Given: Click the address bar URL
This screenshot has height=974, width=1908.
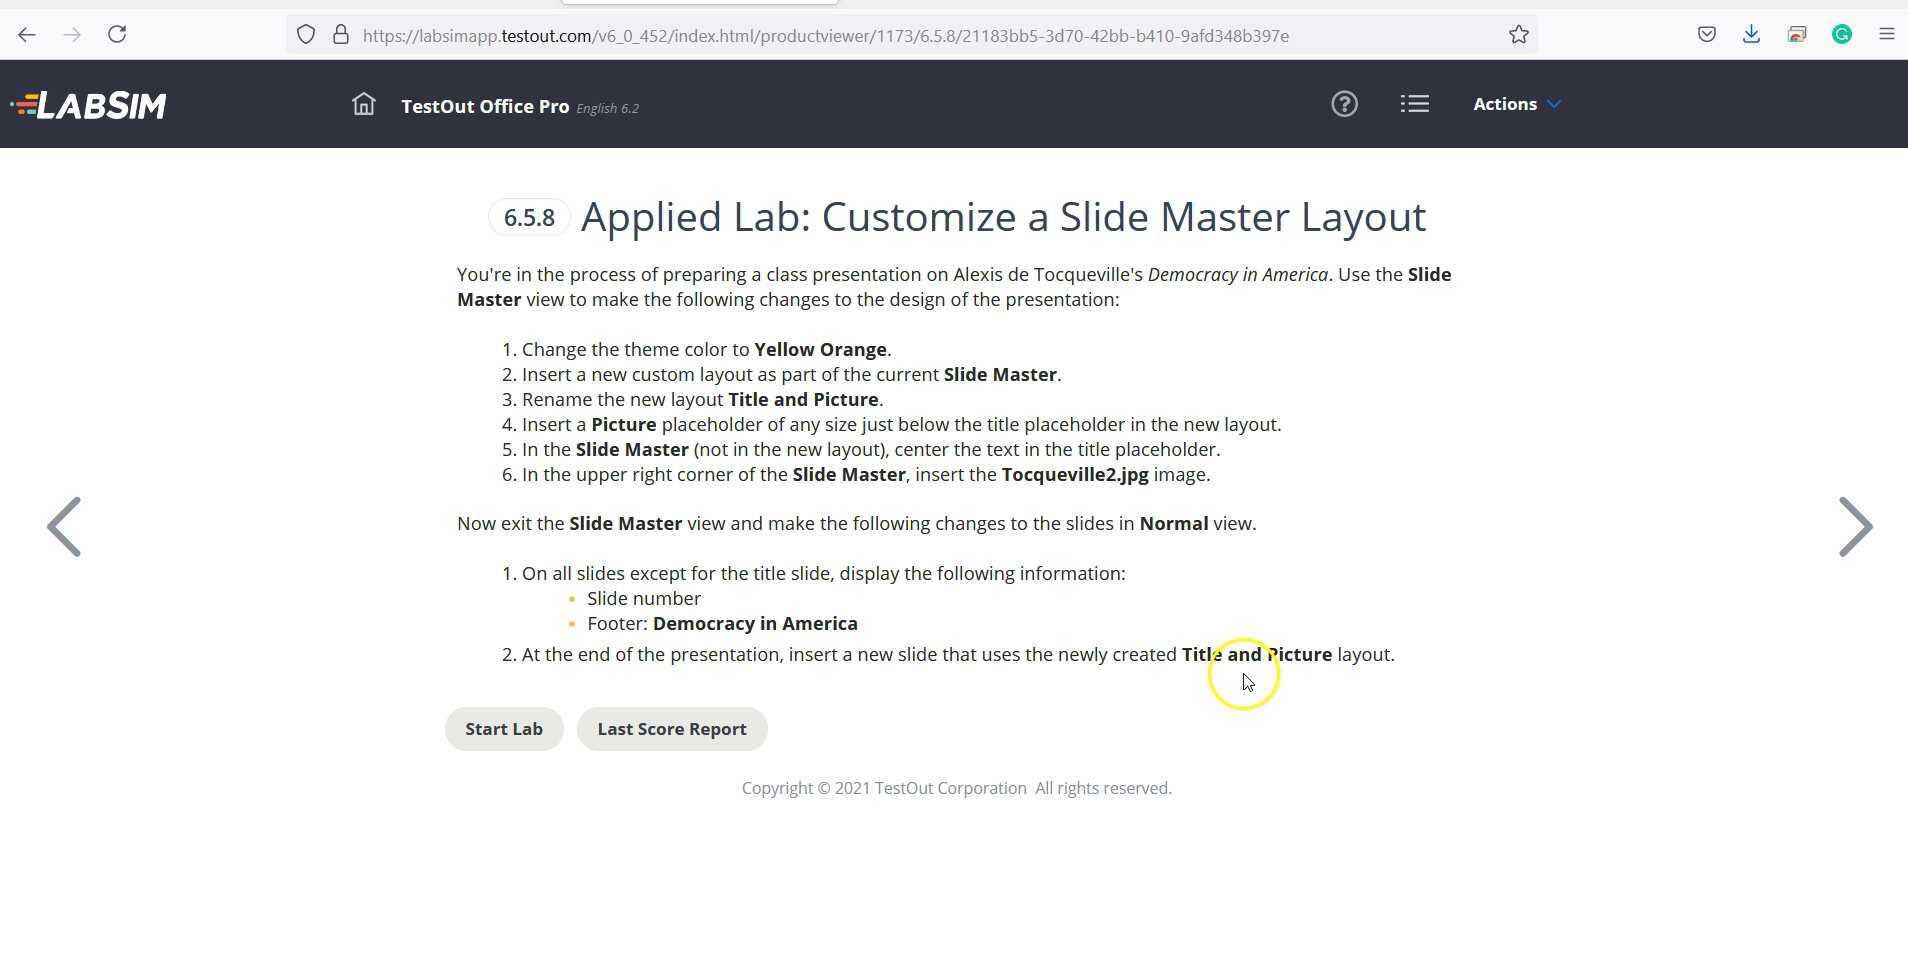Looking at the screenshot, I should pos(826,36).
